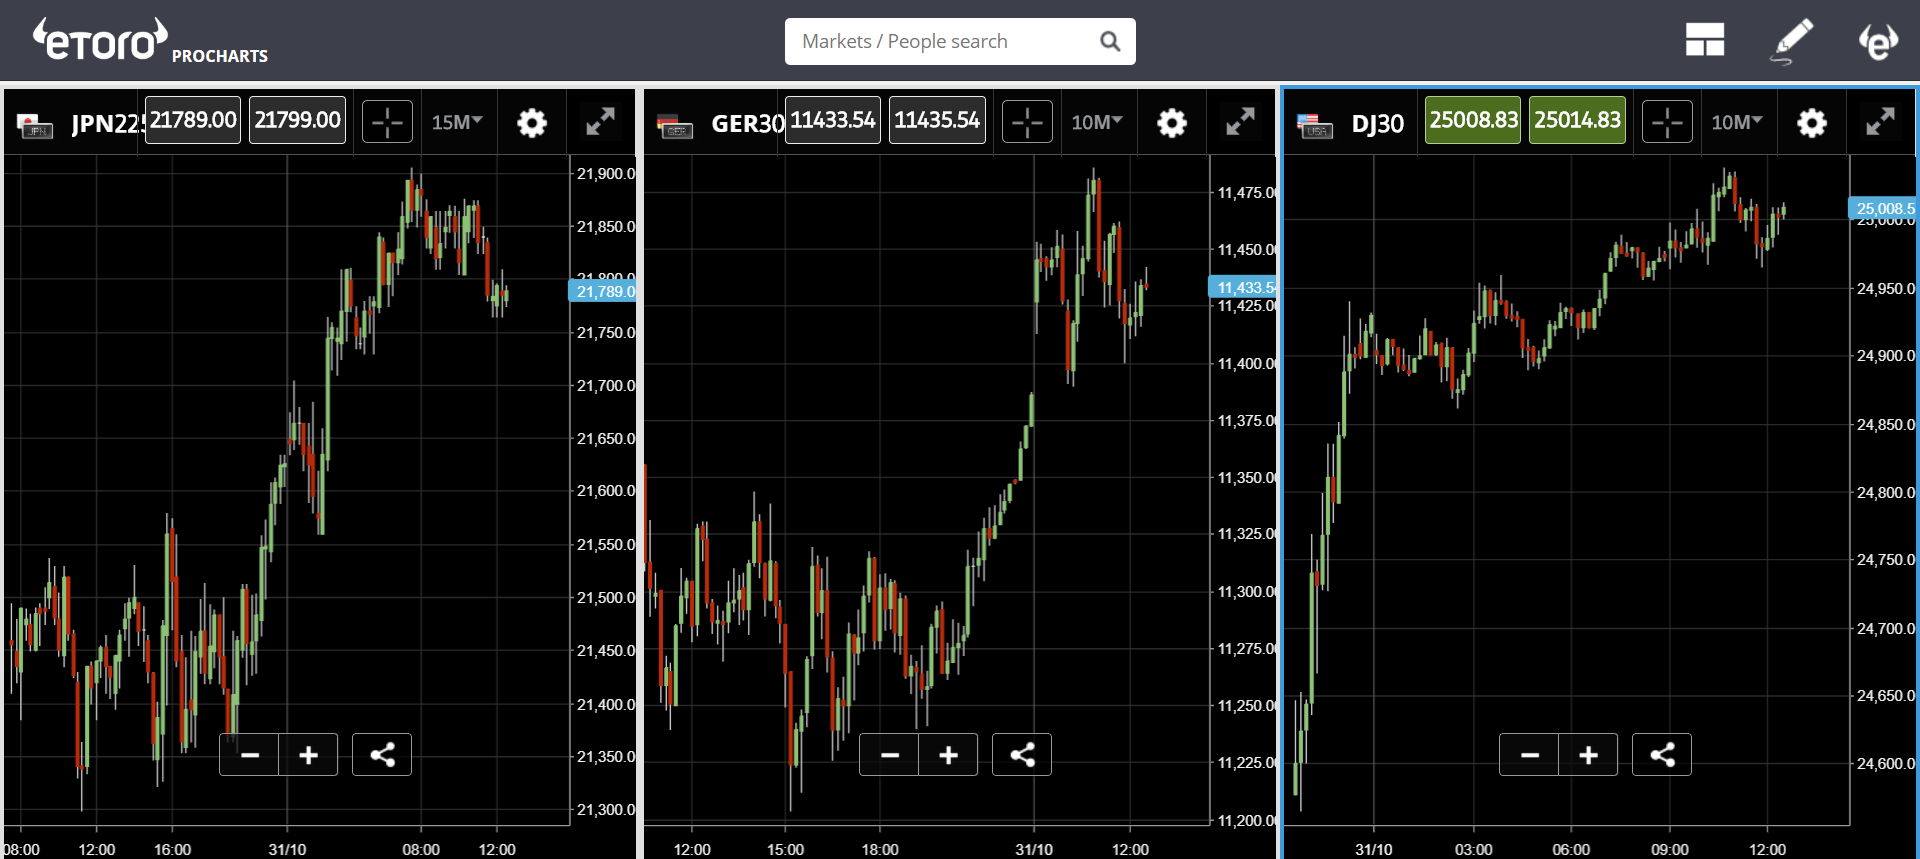Click GER30 buy price 11435.54
Viewport: 1920px width, 859px height.
(x=937, y=120)
